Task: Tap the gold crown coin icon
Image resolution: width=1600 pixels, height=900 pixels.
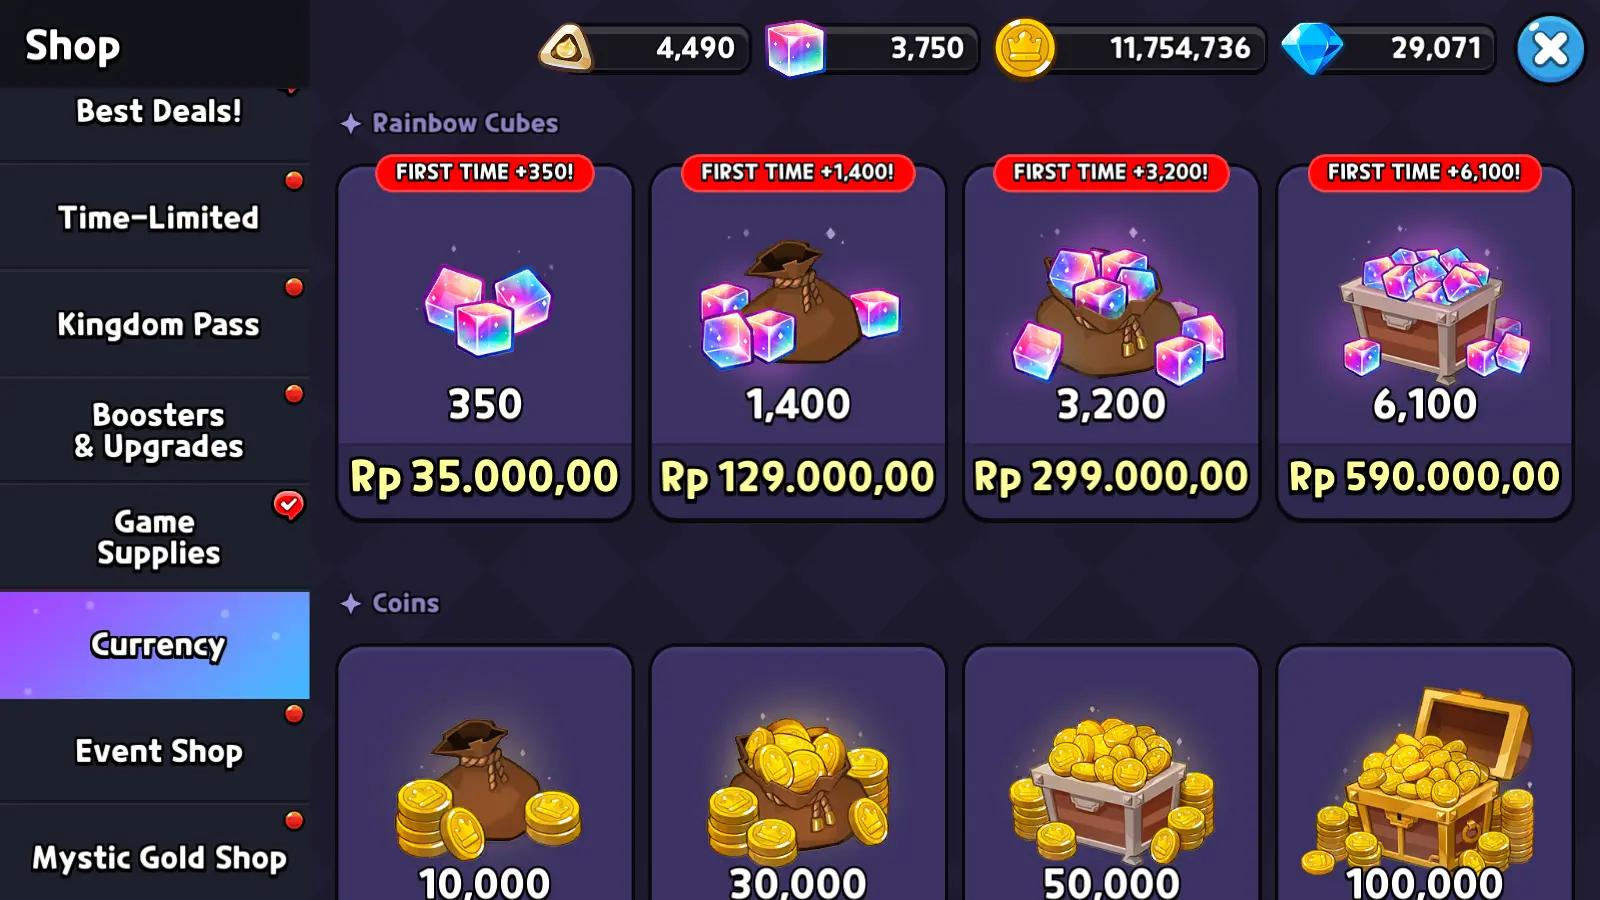Action: pyautogui.click(x=1025, y=48)
